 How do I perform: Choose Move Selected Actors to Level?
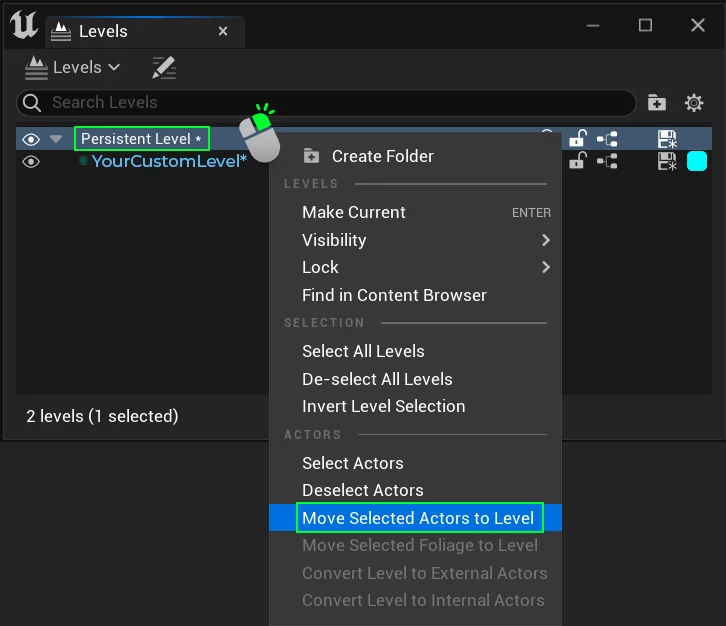418,518
